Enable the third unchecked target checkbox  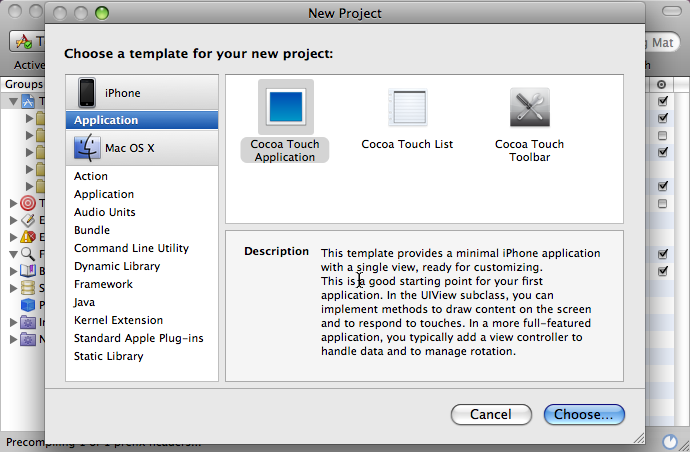click(662, 135)
